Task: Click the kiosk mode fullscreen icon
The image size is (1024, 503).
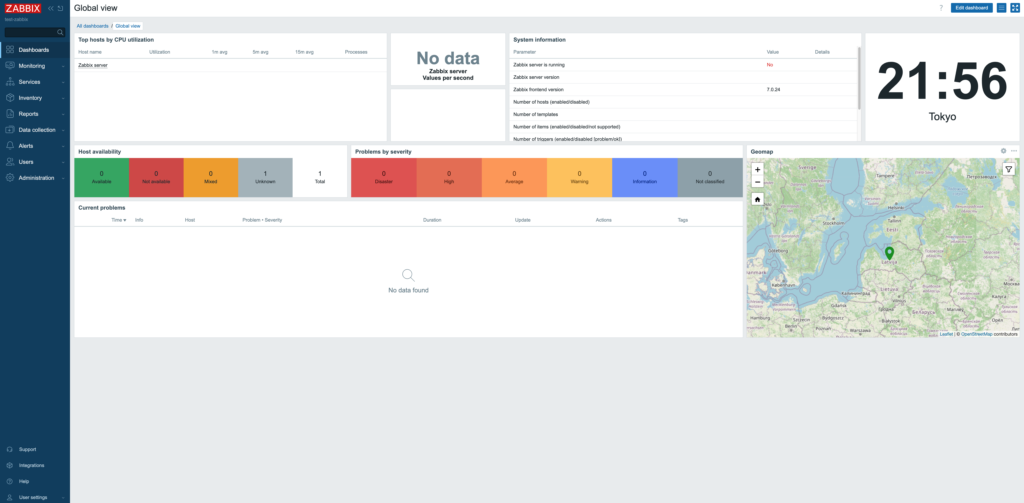Action: tap(1014, 8)
